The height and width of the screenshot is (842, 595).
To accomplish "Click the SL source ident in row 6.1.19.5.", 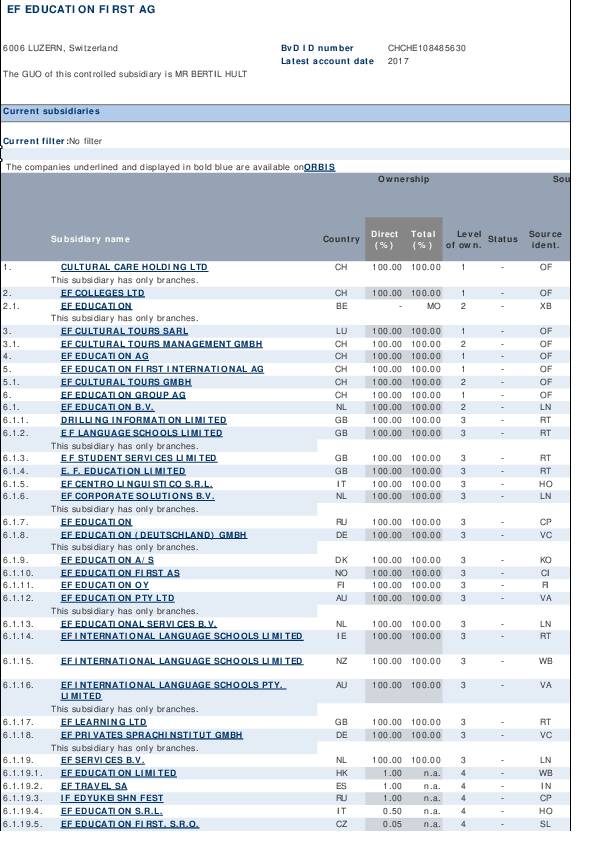I will [546, 824].
